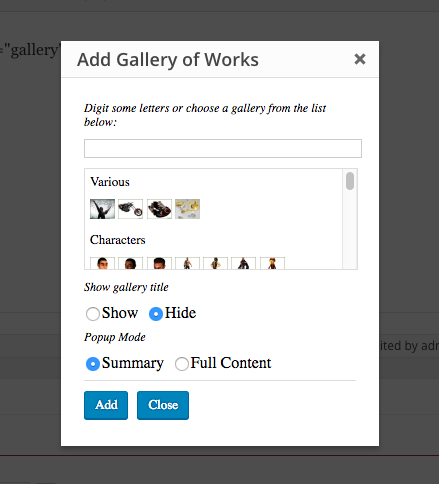Select the Characters gallery title
The image size is (439, 484).
click(x=117, y=240)
